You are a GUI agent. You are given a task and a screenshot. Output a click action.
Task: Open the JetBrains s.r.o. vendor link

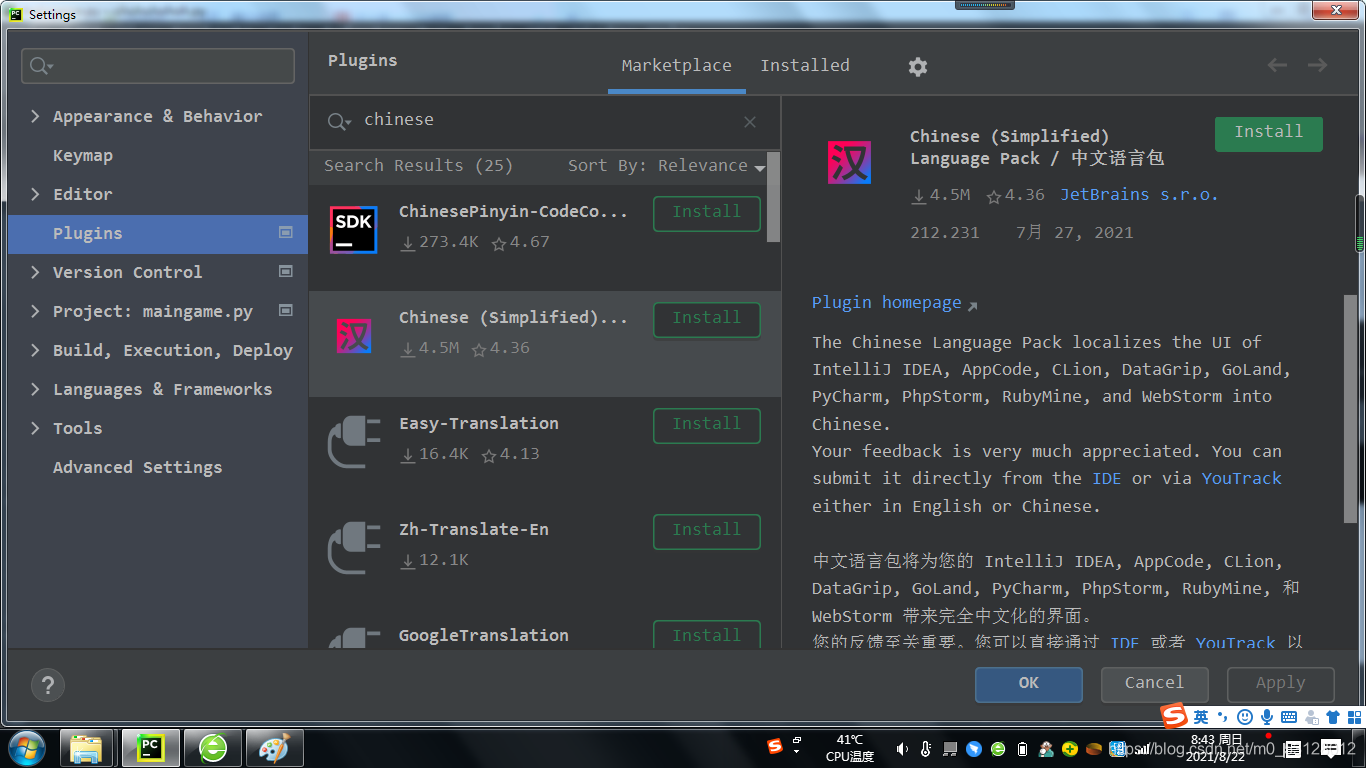[x=1139, y=195]
